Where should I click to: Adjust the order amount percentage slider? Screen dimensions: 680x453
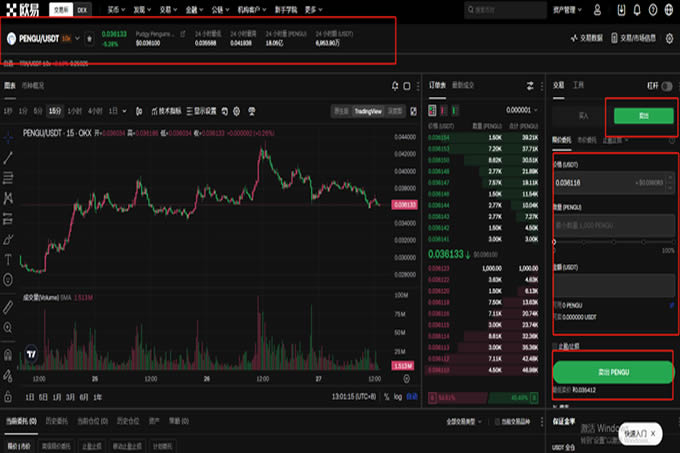pyautogui.click(x=613, y=241)
